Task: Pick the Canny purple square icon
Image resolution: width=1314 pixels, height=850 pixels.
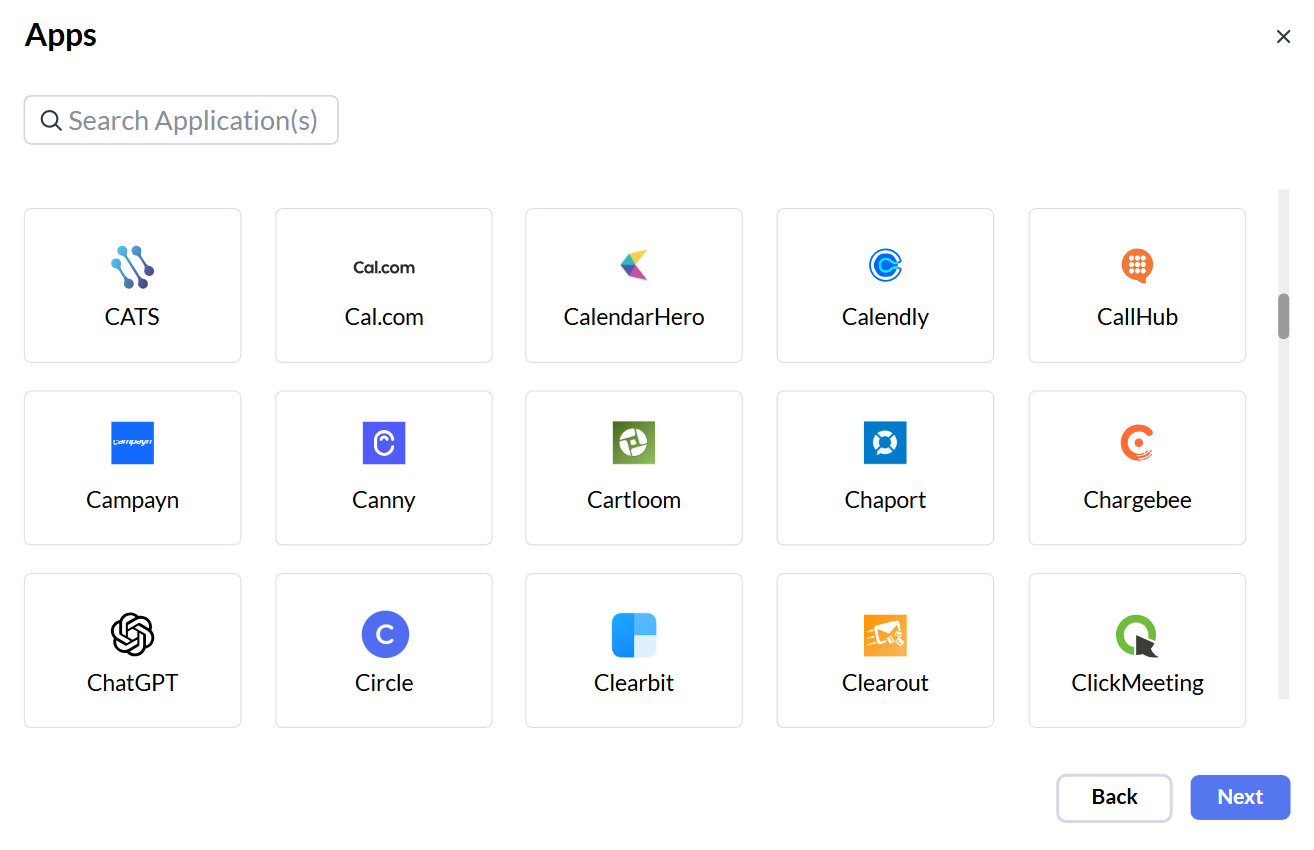Action: [384, 443]
